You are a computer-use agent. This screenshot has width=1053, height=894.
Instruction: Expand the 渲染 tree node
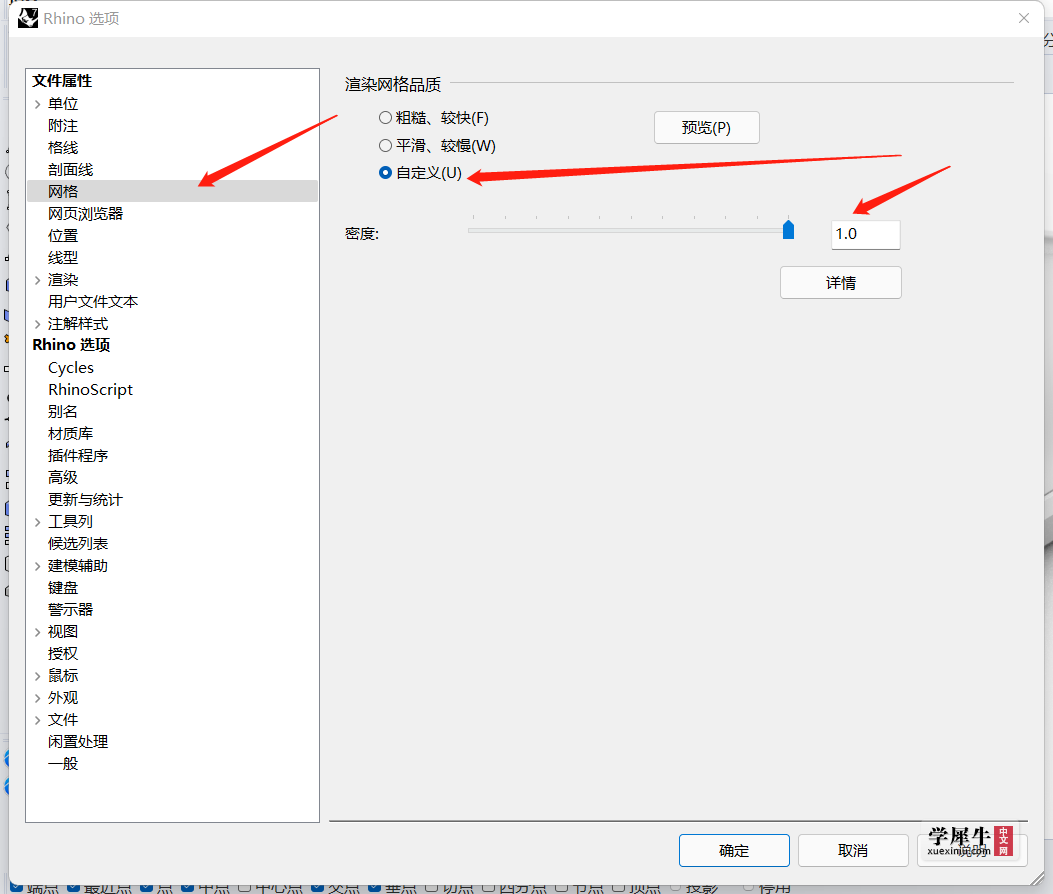[x=38, y=280]
